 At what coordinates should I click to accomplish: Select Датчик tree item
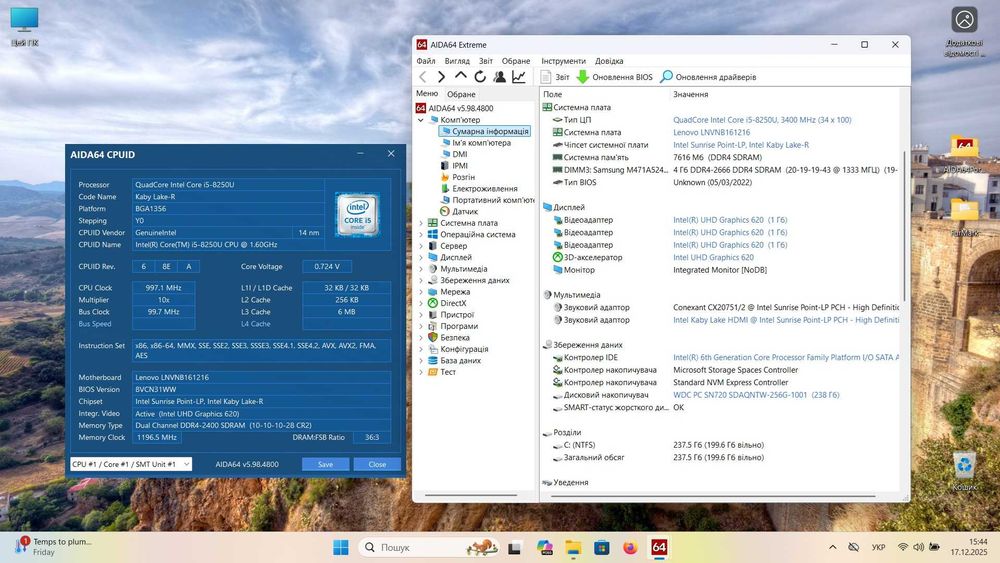click(459, 212)
